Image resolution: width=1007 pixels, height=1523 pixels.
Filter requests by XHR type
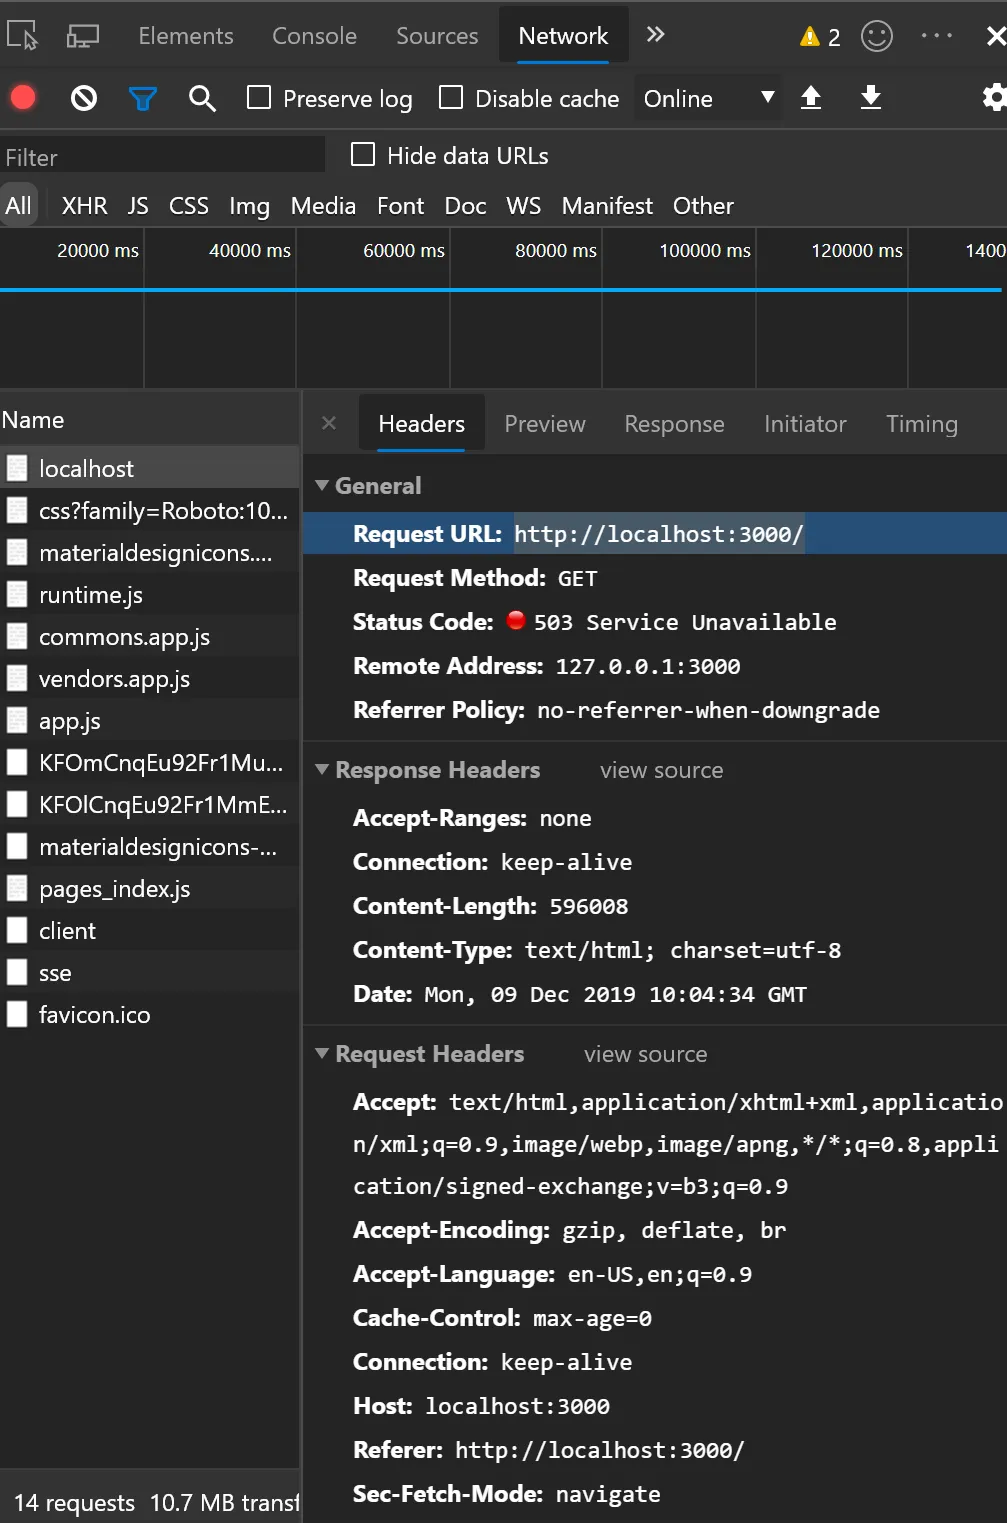click(x=84, y=206)
